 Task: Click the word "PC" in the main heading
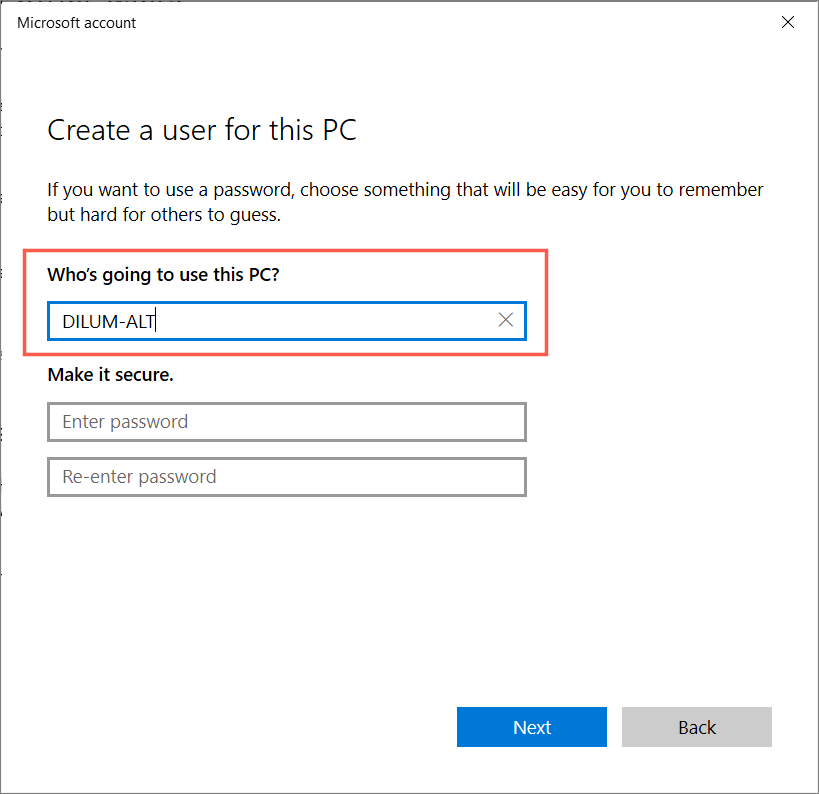(336, 130)
